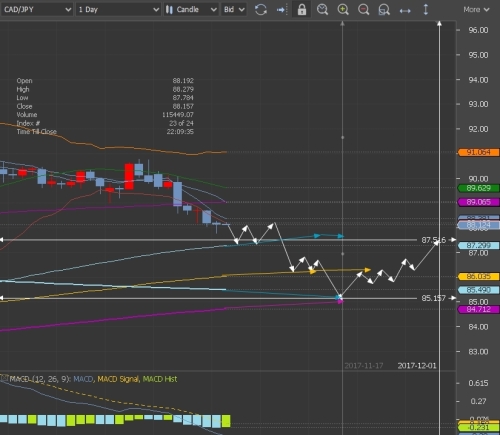Toggle the chart lock icon
This screenshot has height=435, width=500.
pyautogui.click(x=302, y=10)
